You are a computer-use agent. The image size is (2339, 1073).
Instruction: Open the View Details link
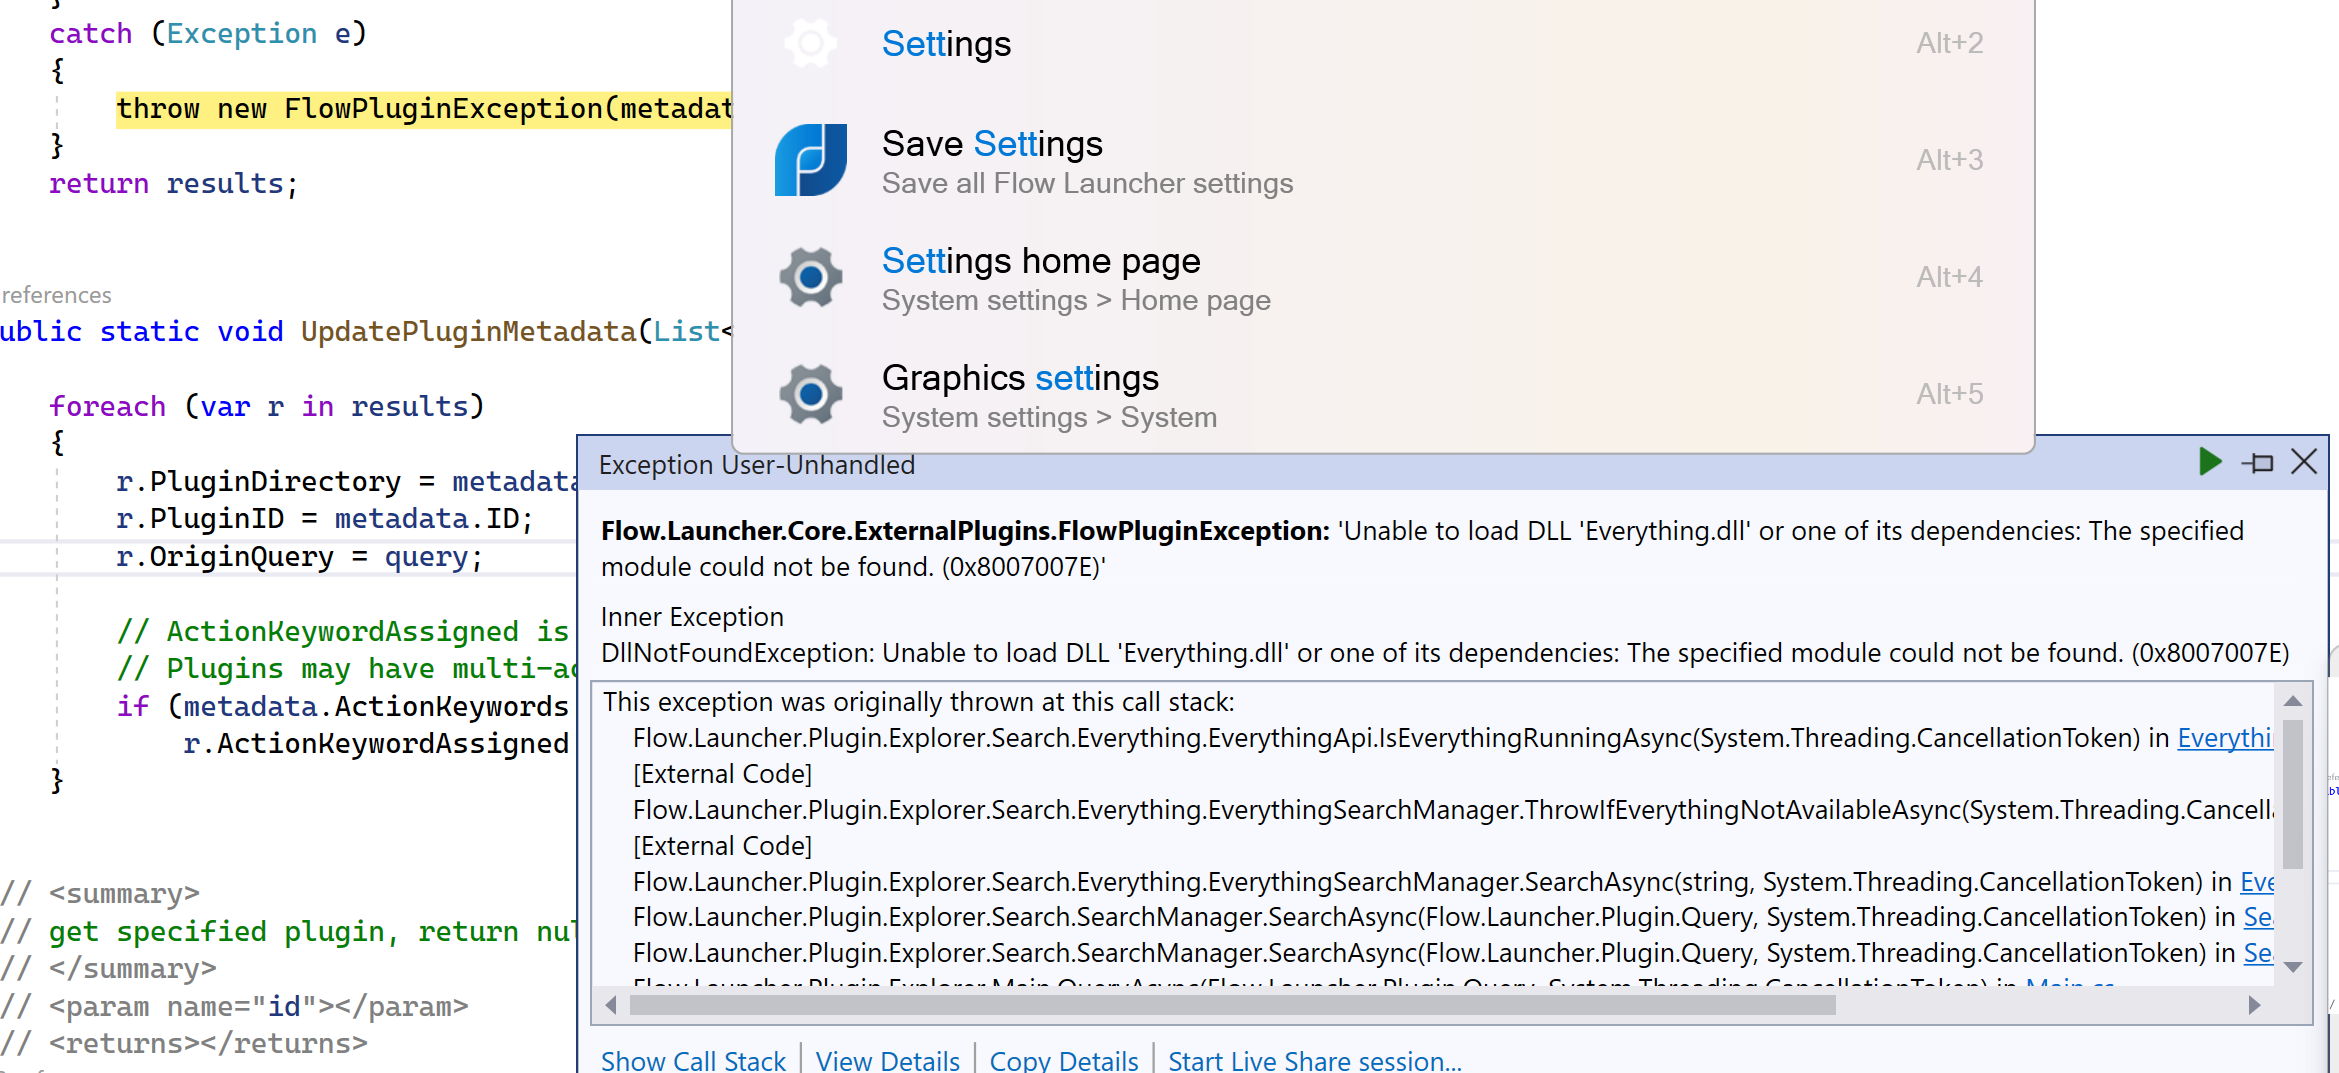(x=887, y=1060)
